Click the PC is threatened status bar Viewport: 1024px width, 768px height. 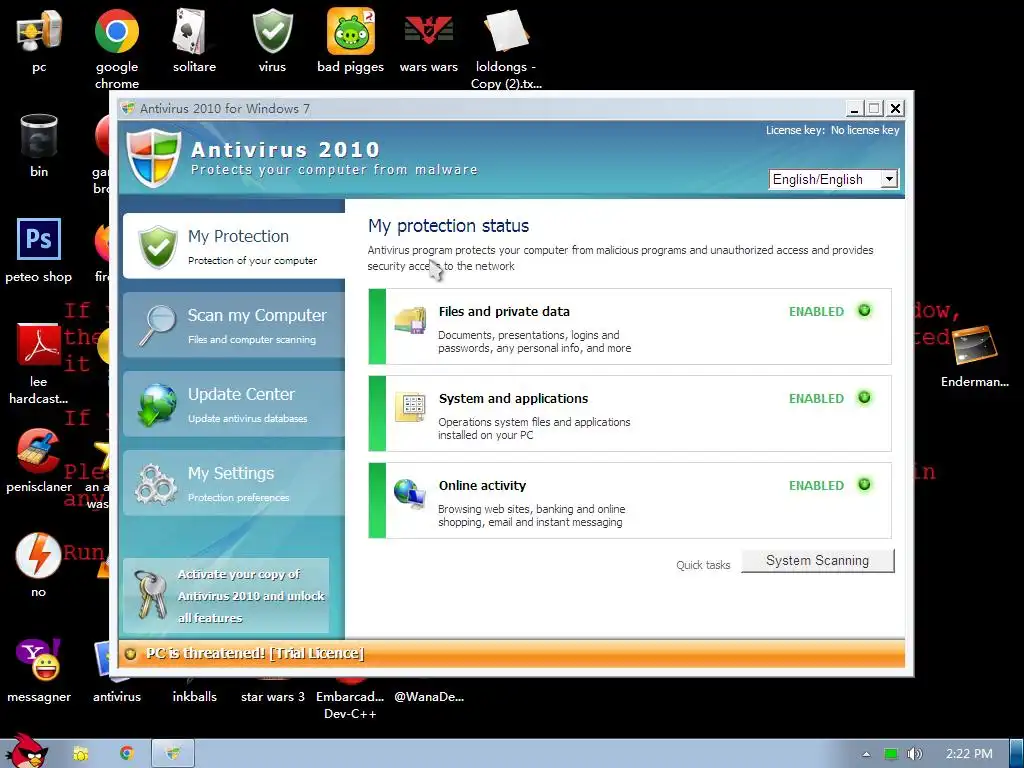(x=512, y=653)
